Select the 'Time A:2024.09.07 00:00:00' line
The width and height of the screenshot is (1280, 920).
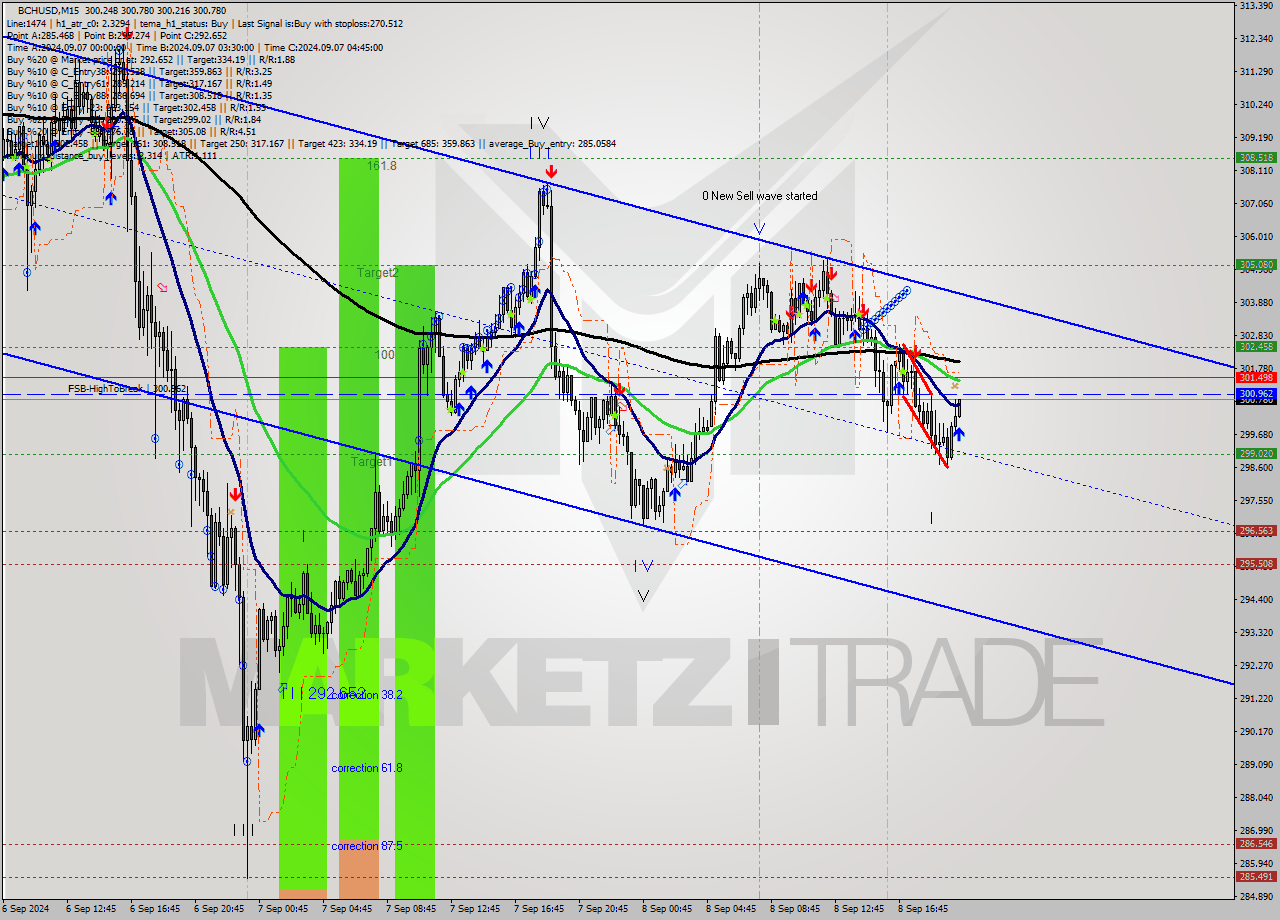click(67, 47)
